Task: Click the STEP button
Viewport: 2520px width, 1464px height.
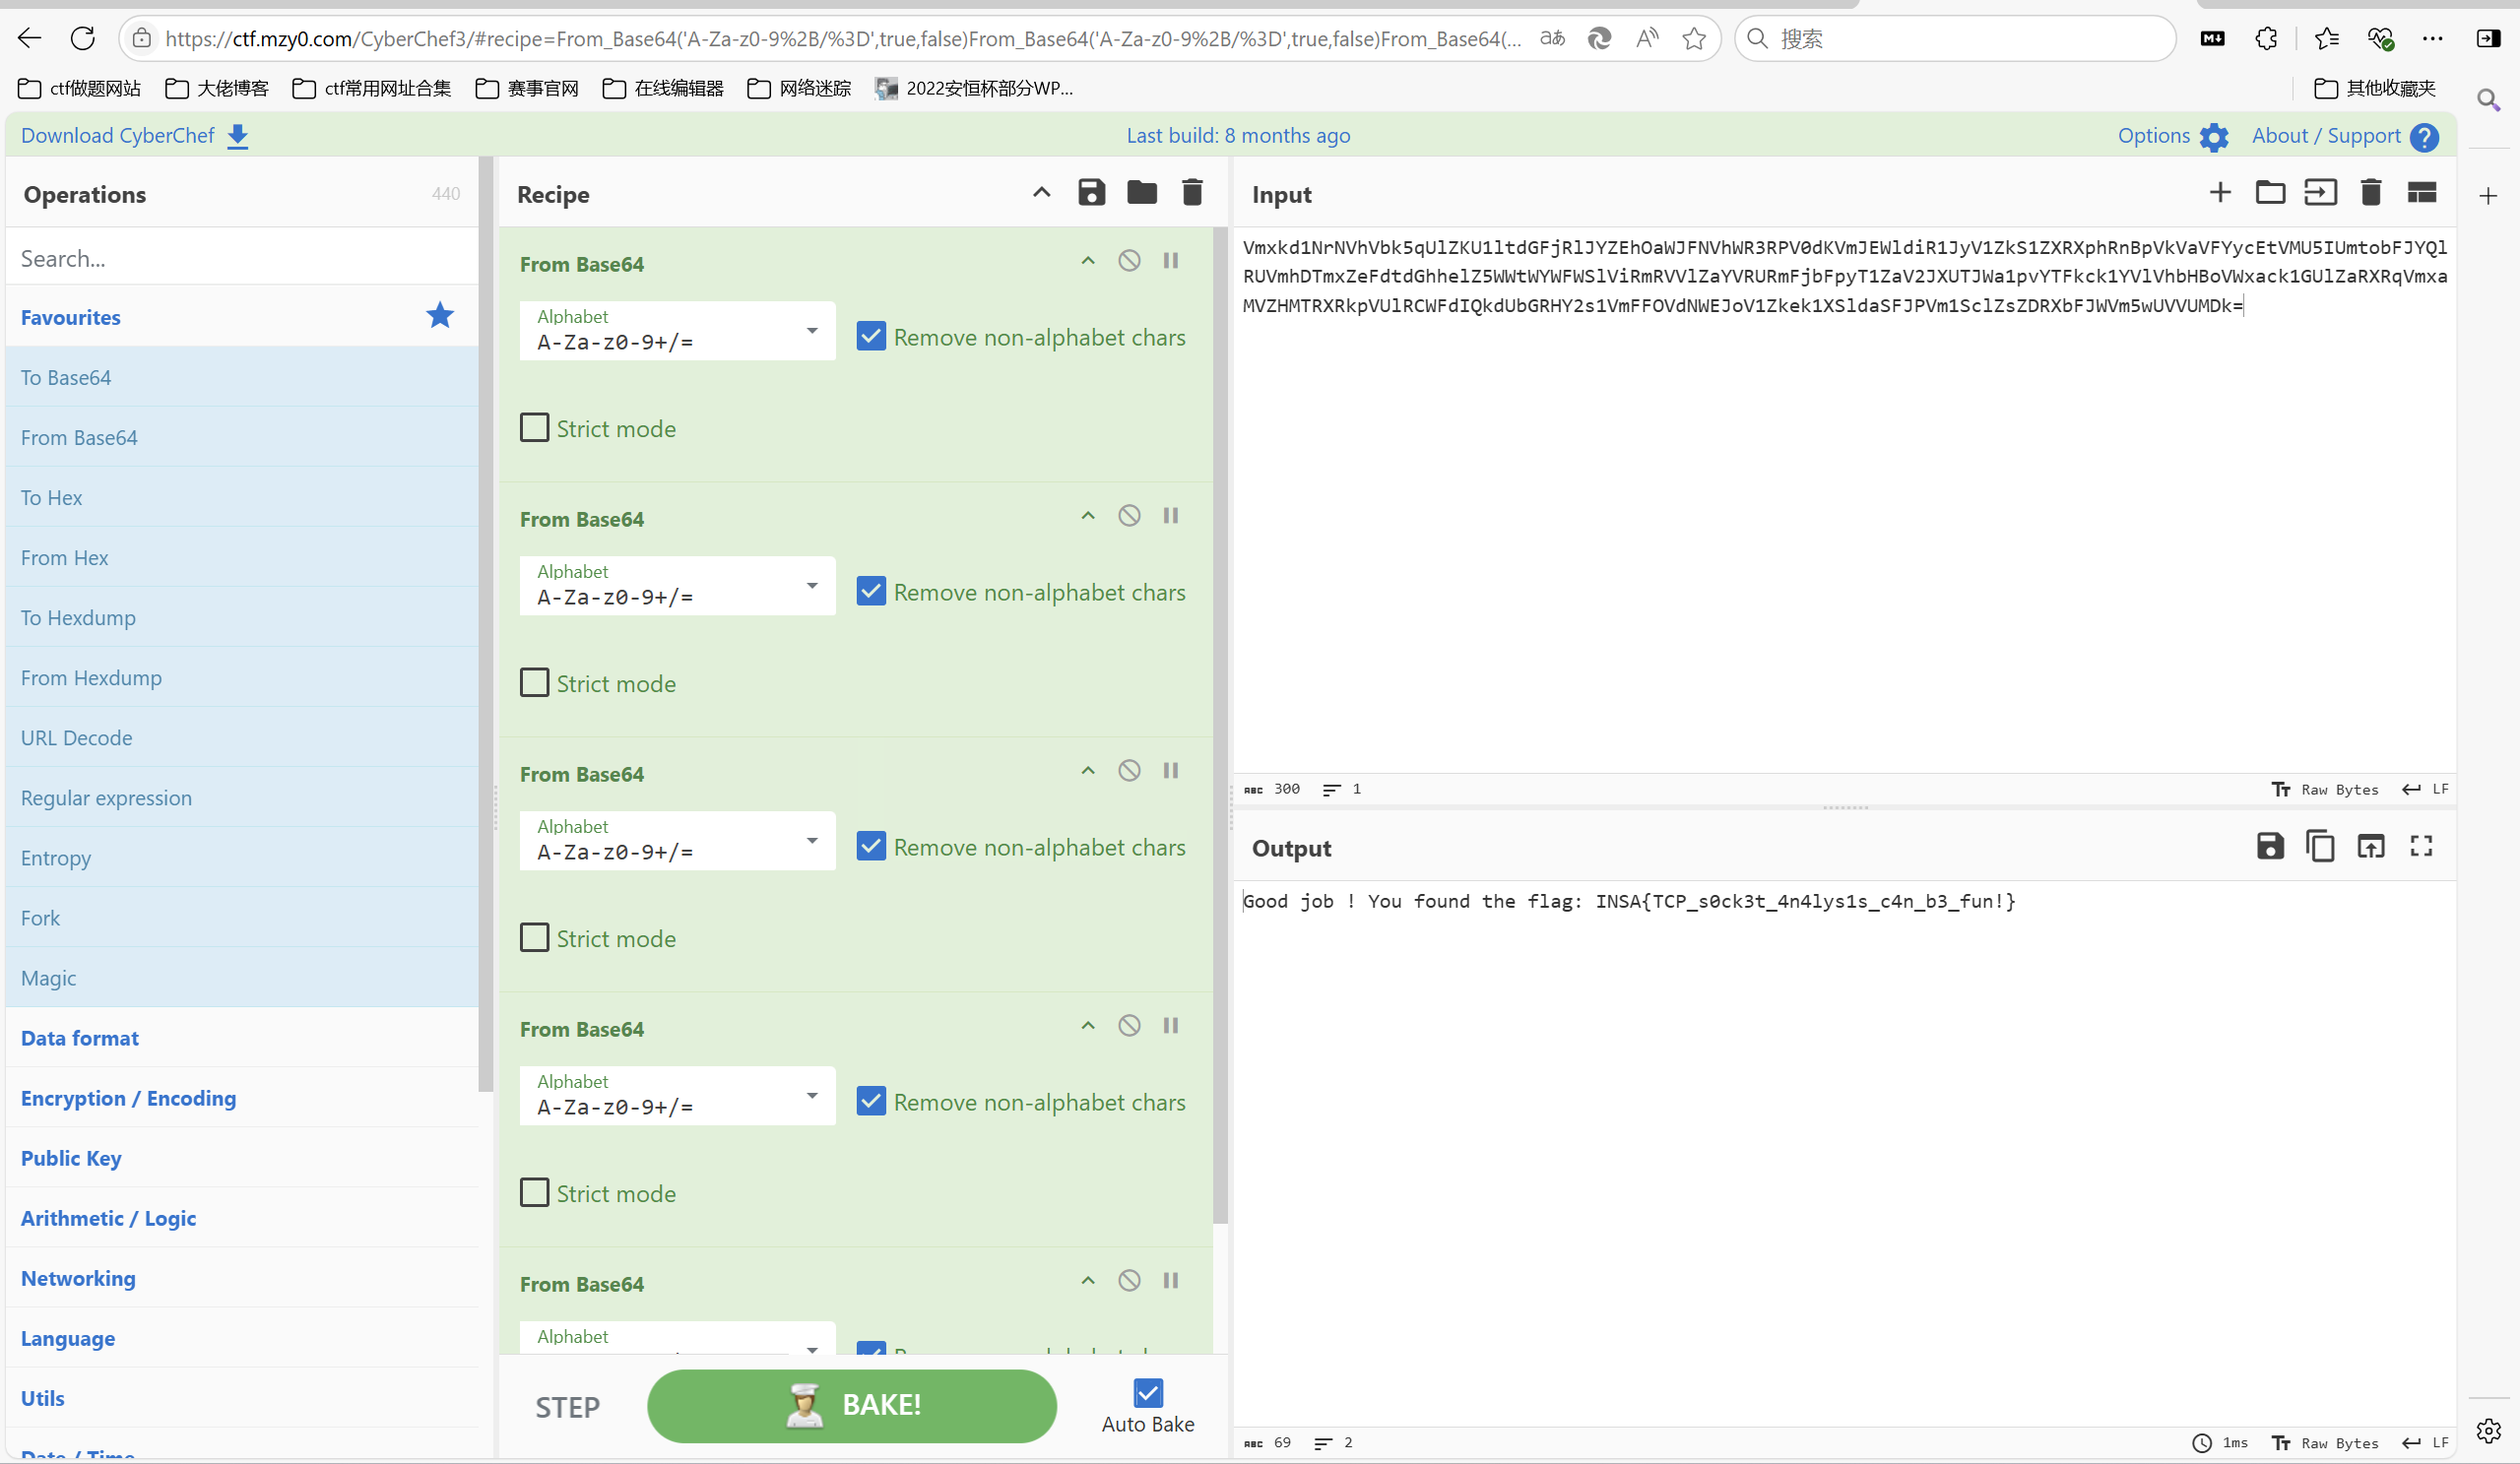Action: coord(567,1407)
